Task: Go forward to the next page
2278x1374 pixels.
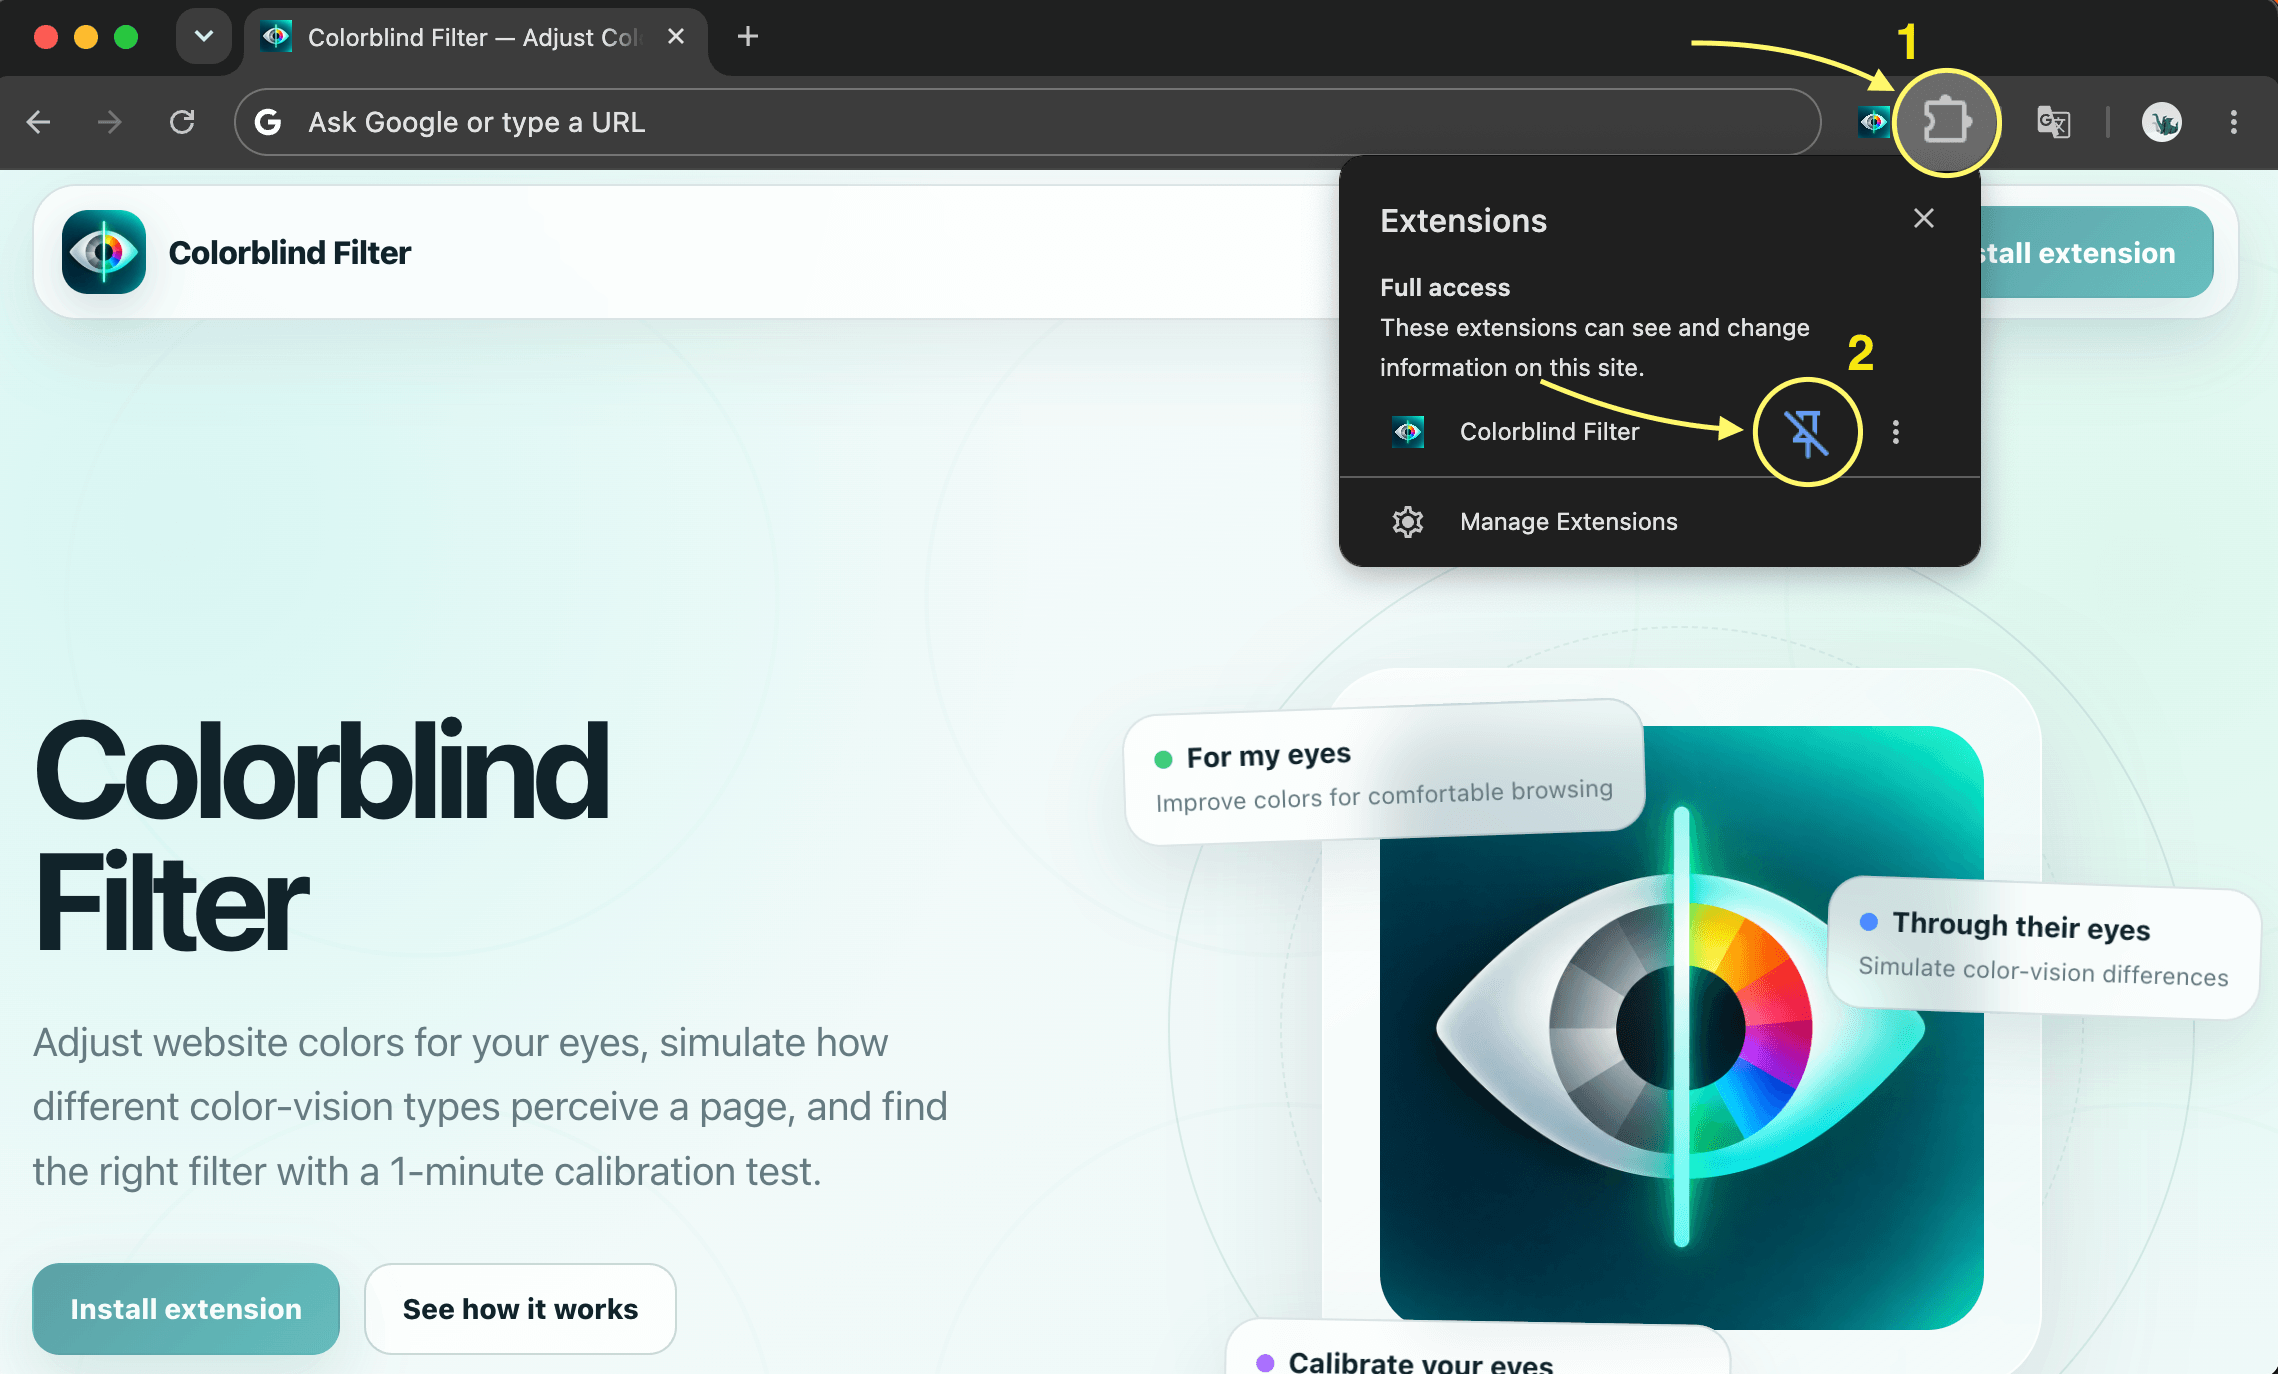Action: 110,122
